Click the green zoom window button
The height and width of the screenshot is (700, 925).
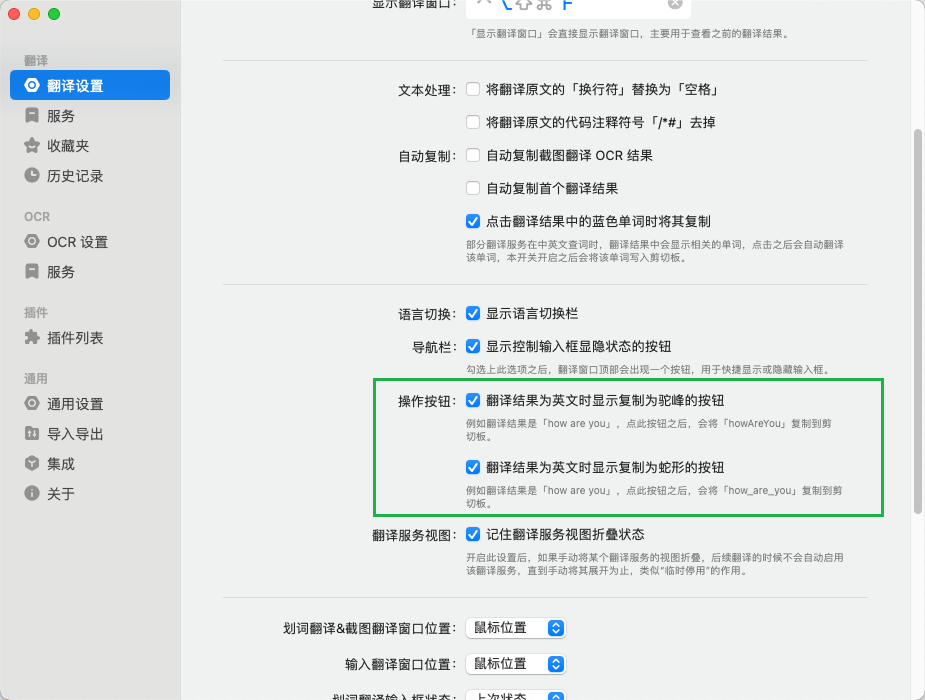pos(54,14)
